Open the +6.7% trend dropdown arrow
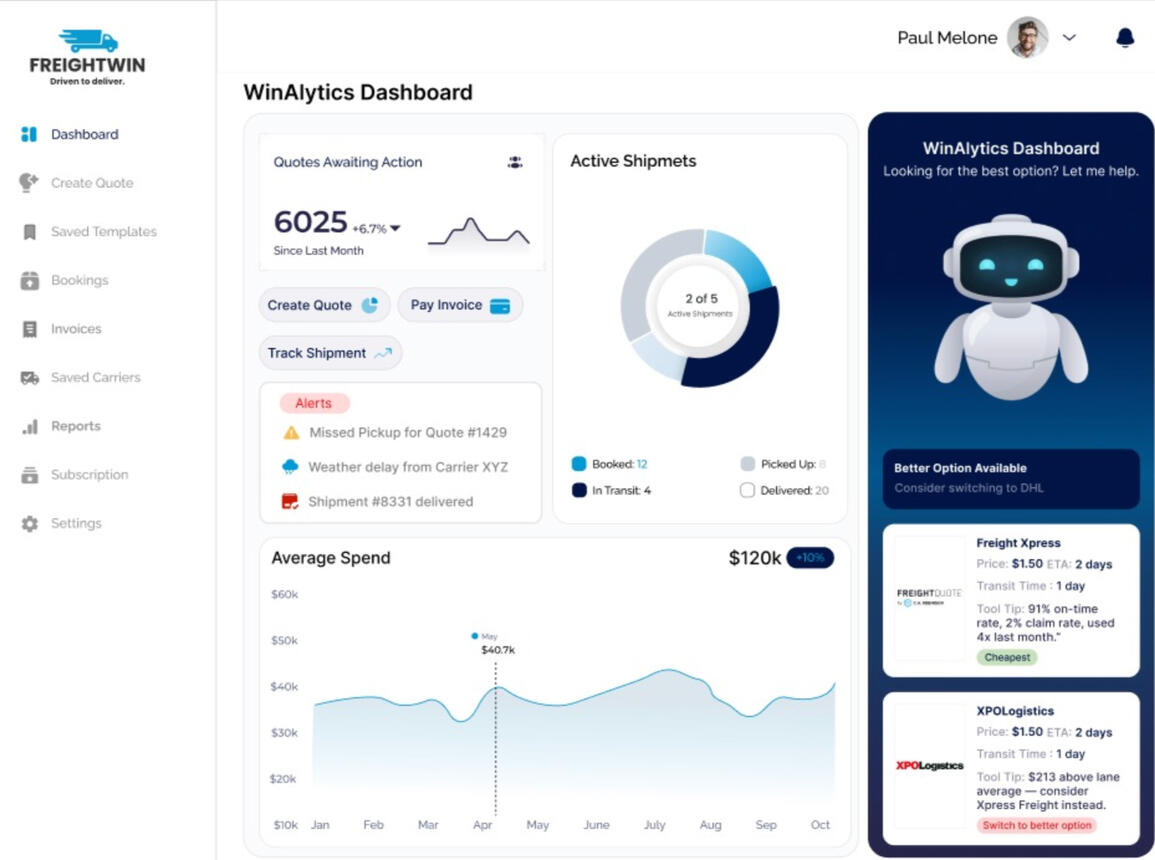 coord(395,229)
